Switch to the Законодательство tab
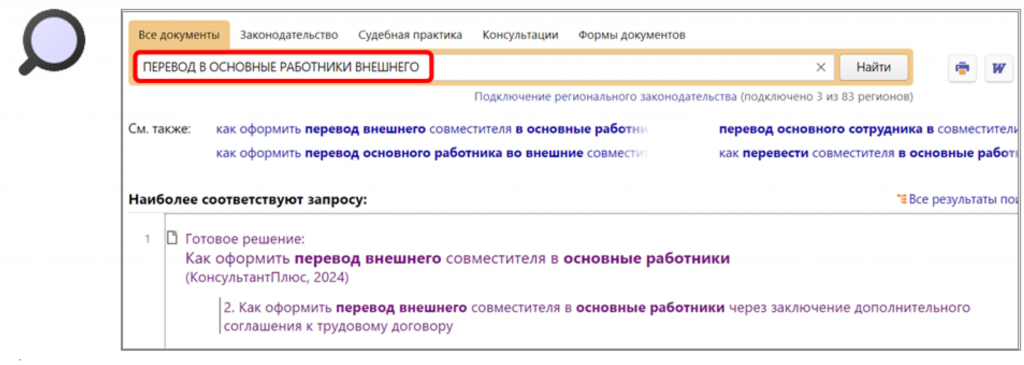Screen dimensions: 1024x365 pyautogui.click(x=289, y=35)
